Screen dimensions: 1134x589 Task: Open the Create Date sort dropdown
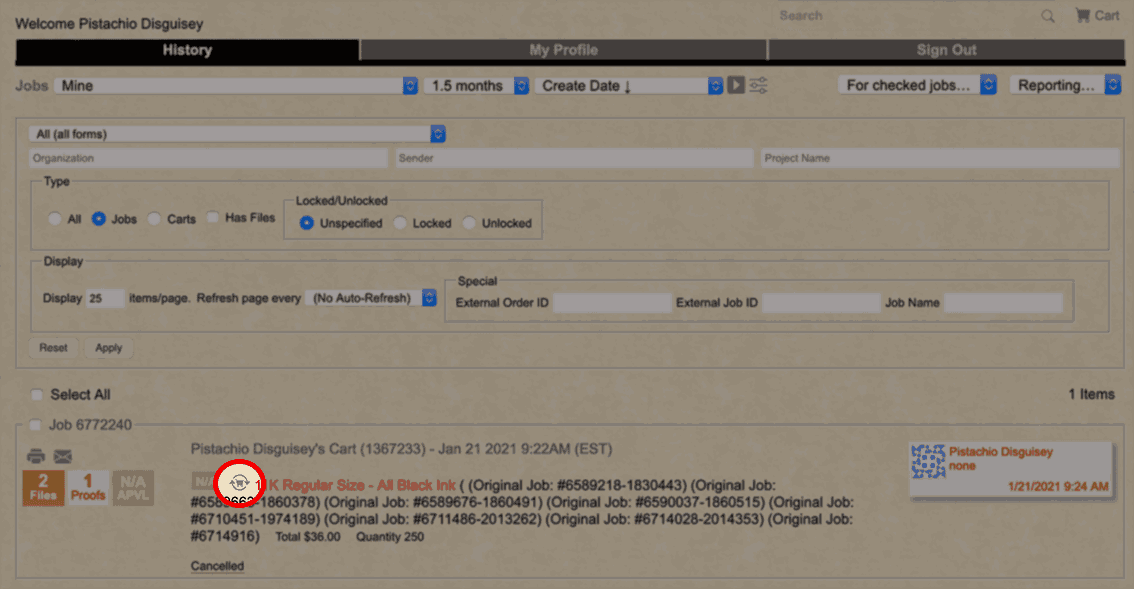pyautogui.click(x=629, y=85)
